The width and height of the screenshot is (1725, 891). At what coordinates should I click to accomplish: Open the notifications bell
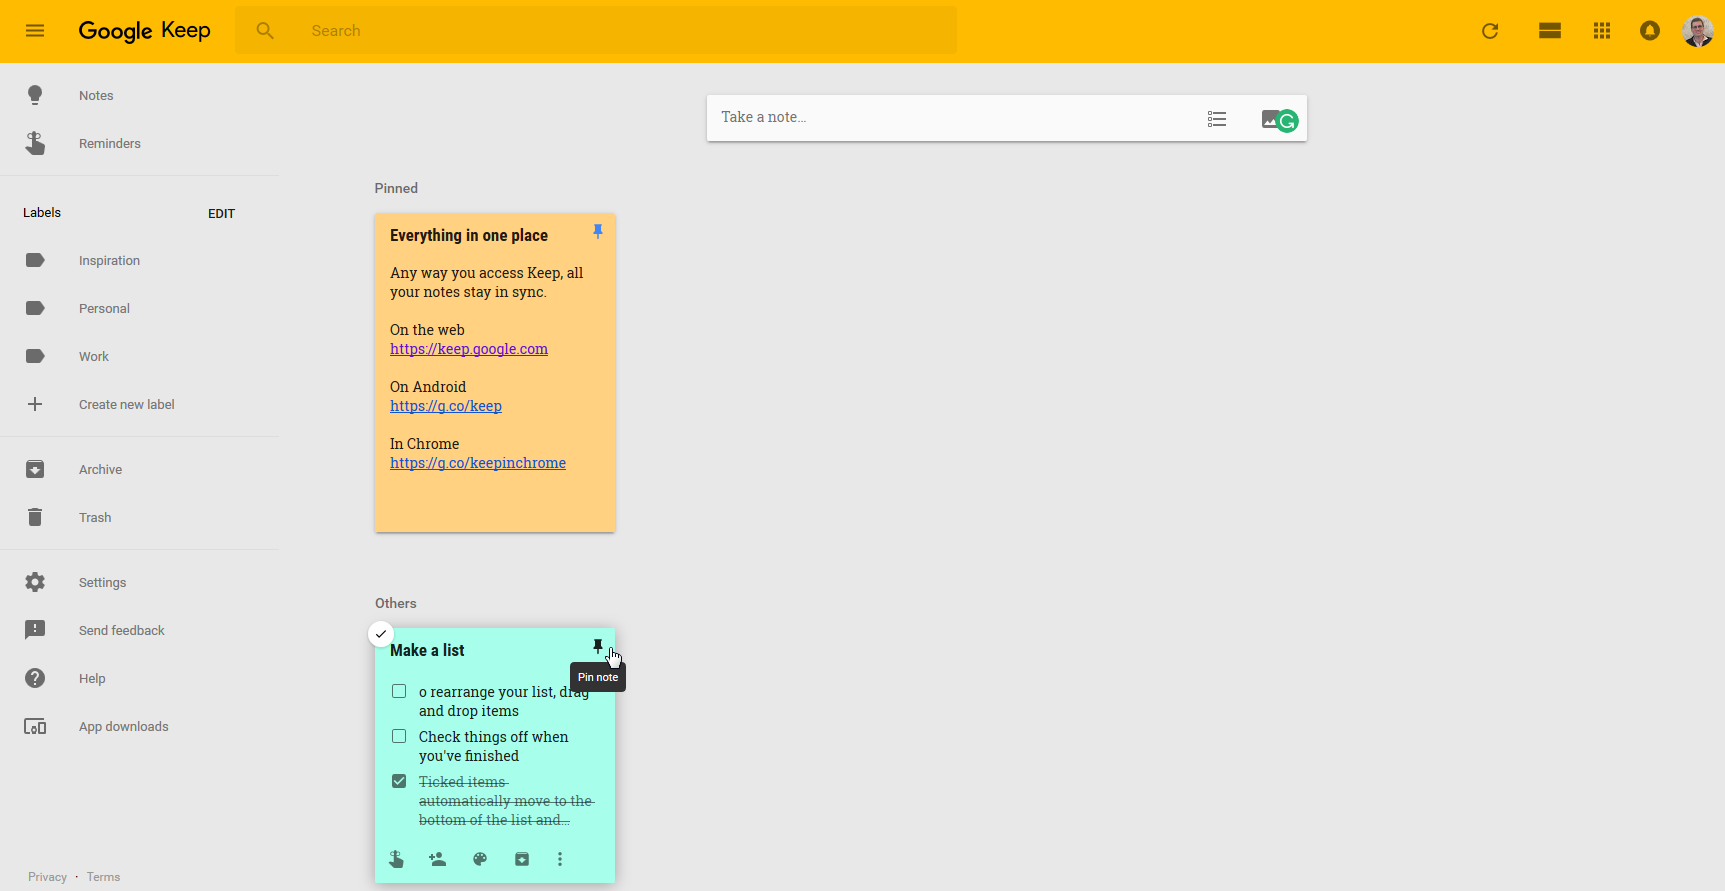pyautogui.click(x=1650, y=31)
